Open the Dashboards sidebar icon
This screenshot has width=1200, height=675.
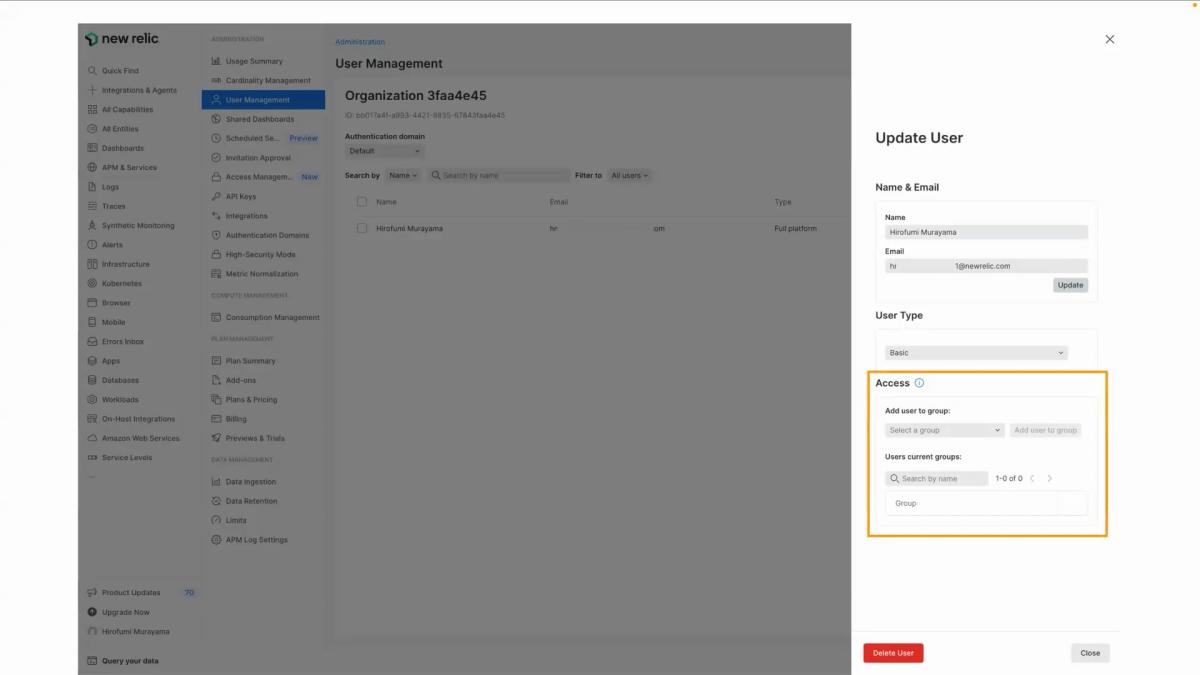coord(93,148)
